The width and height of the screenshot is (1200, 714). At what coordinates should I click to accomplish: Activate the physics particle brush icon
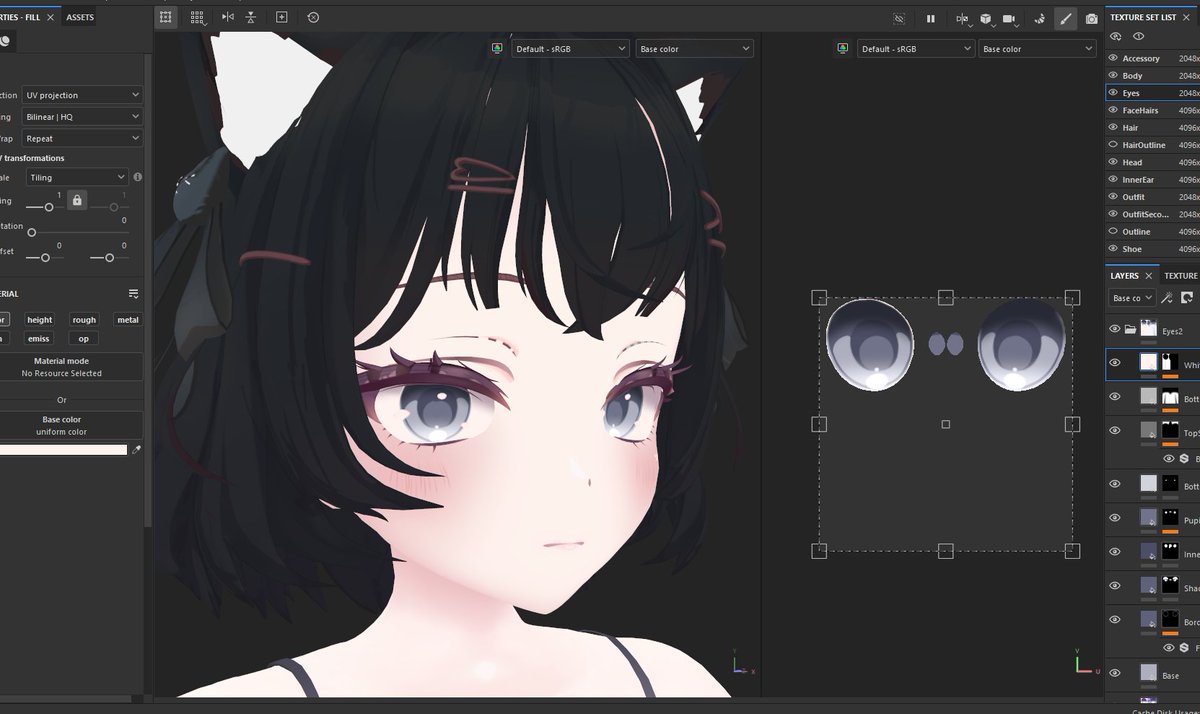pos(1038,18)
